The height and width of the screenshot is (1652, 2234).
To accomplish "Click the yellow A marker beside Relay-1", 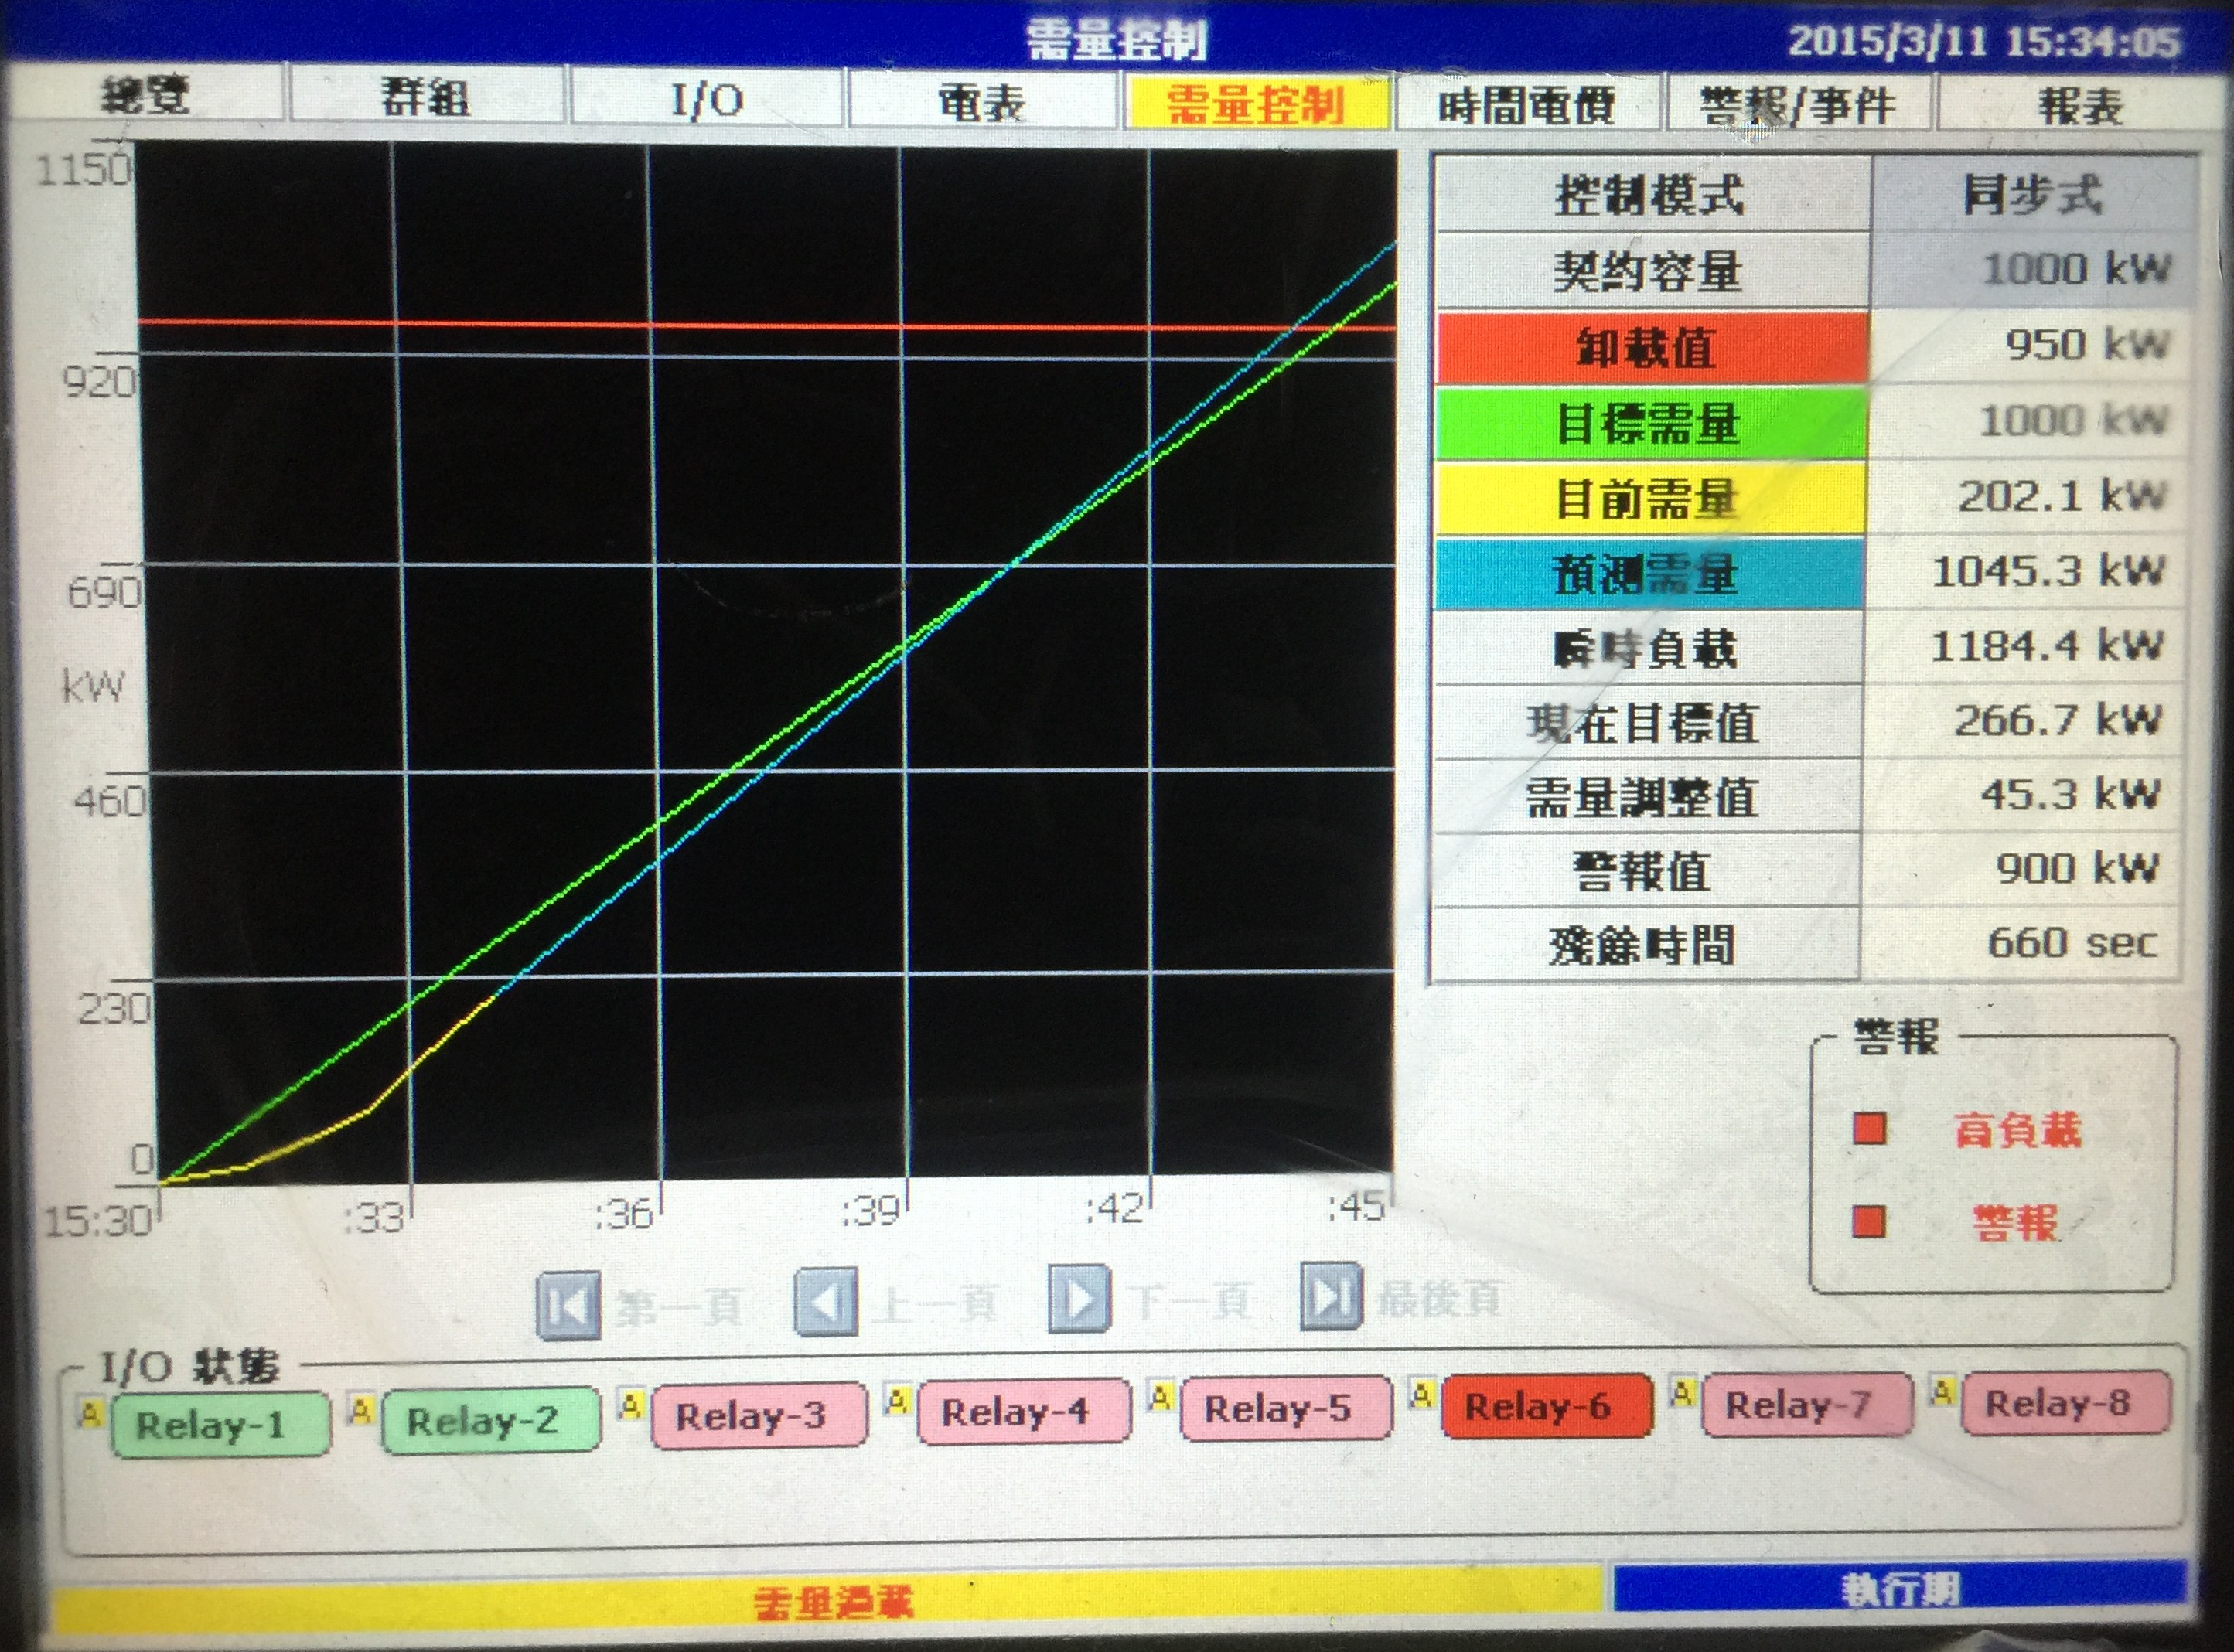I will click(x=91, y=1413).
